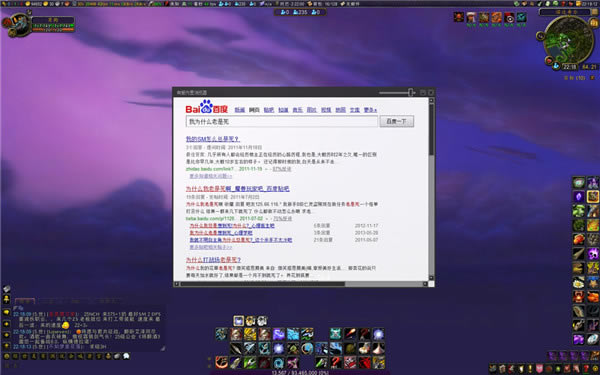Focus the Baidu search box with 我为什么老是死
This screenshot has width=600, height=375.
click(282, 122)
